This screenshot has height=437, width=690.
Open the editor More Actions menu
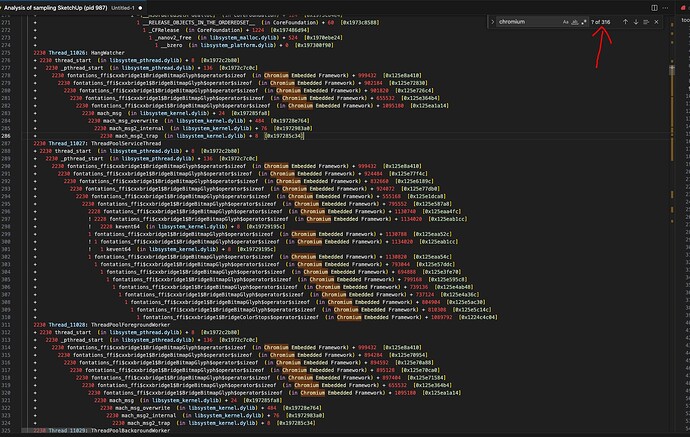665,7
